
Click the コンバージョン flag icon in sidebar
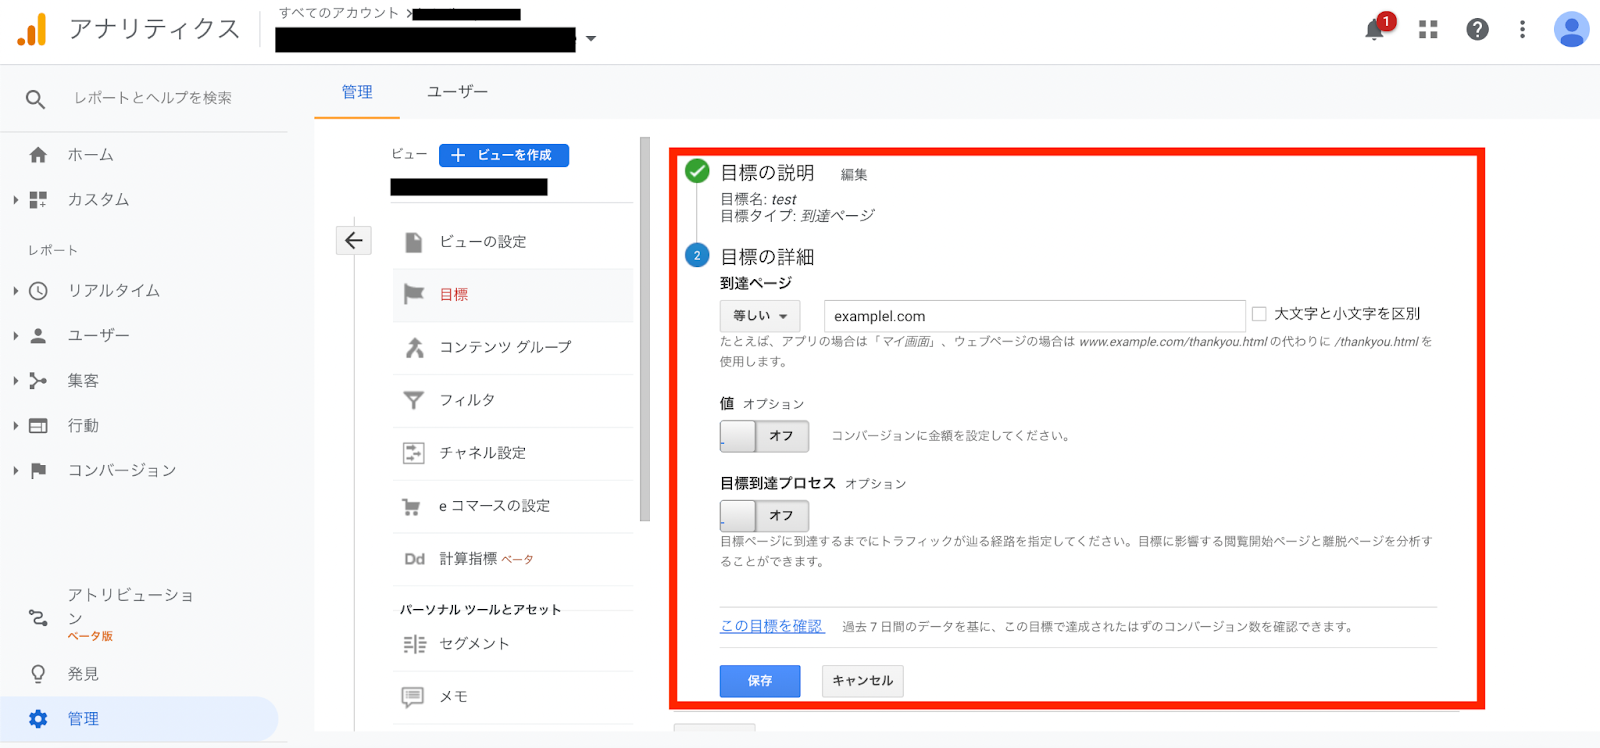pos(38,471)
